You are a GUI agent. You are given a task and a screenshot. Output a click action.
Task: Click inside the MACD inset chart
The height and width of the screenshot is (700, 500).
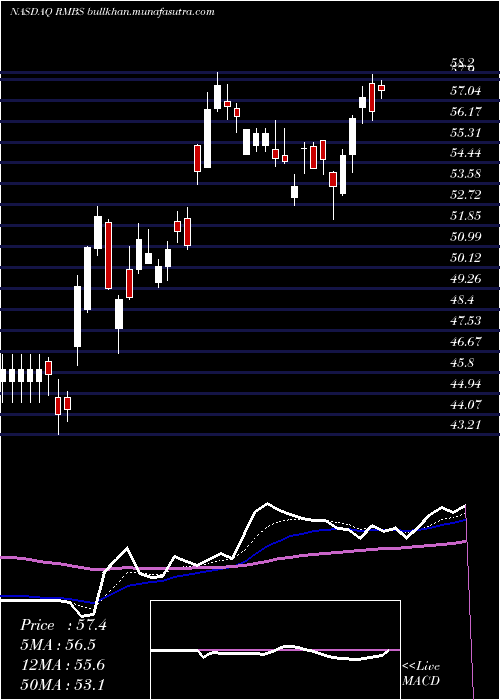(x=275, y=650)
